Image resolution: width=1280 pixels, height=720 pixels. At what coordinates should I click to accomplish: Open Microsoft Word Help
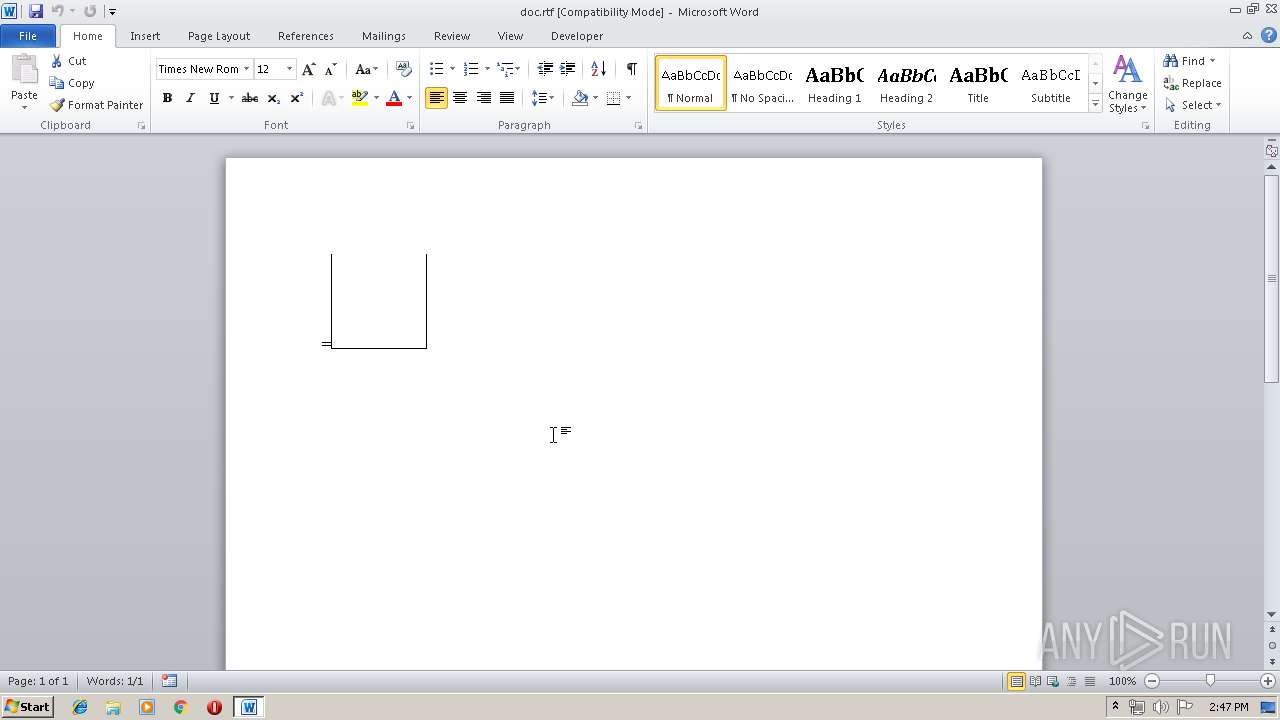1268,35
